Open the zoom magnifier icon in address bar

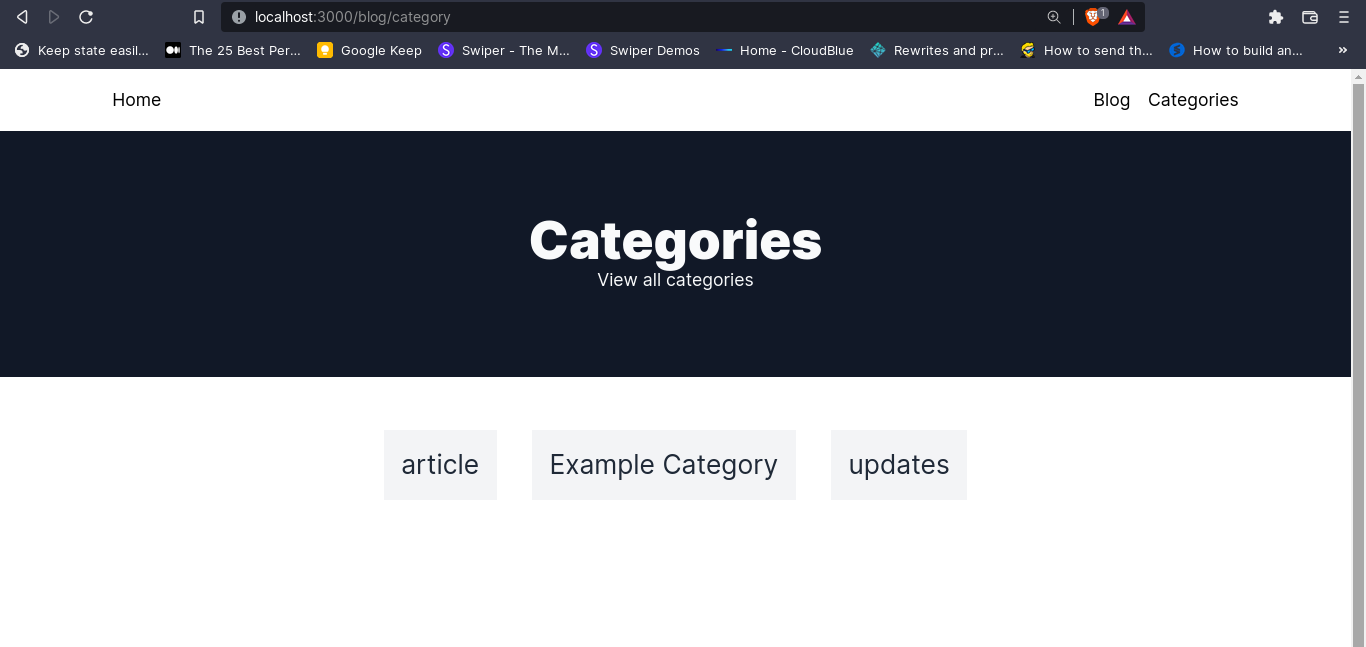click(1054, 17)
